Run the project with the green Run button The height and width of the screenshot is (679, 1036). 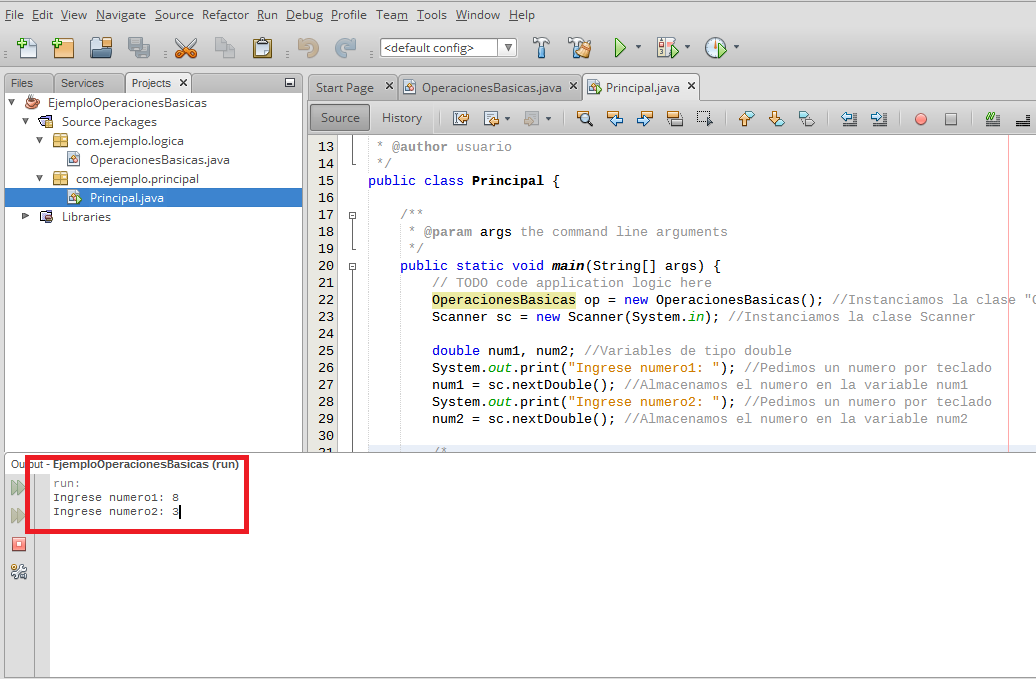(x=621, y=47)
